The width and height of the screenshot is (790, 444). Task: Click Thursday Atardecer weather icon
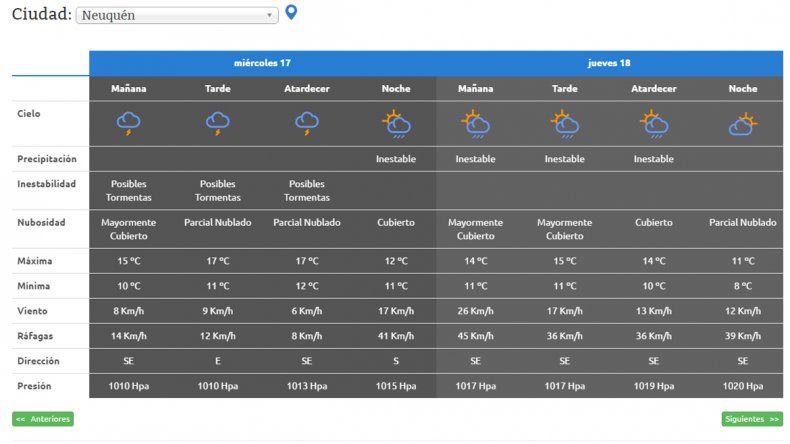pyautogui.click(x=653, y=123)
